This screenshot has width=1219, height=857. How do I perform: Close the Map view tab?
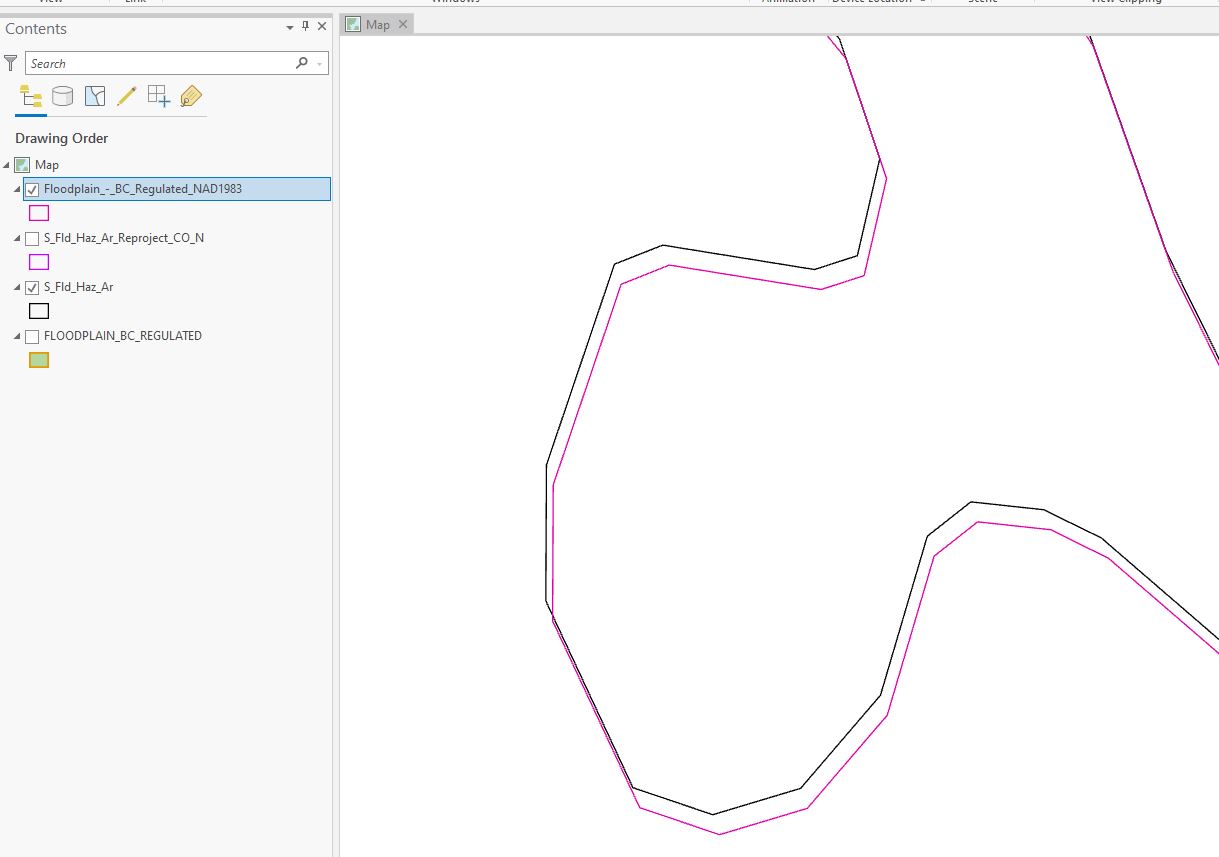click(402, 24)
